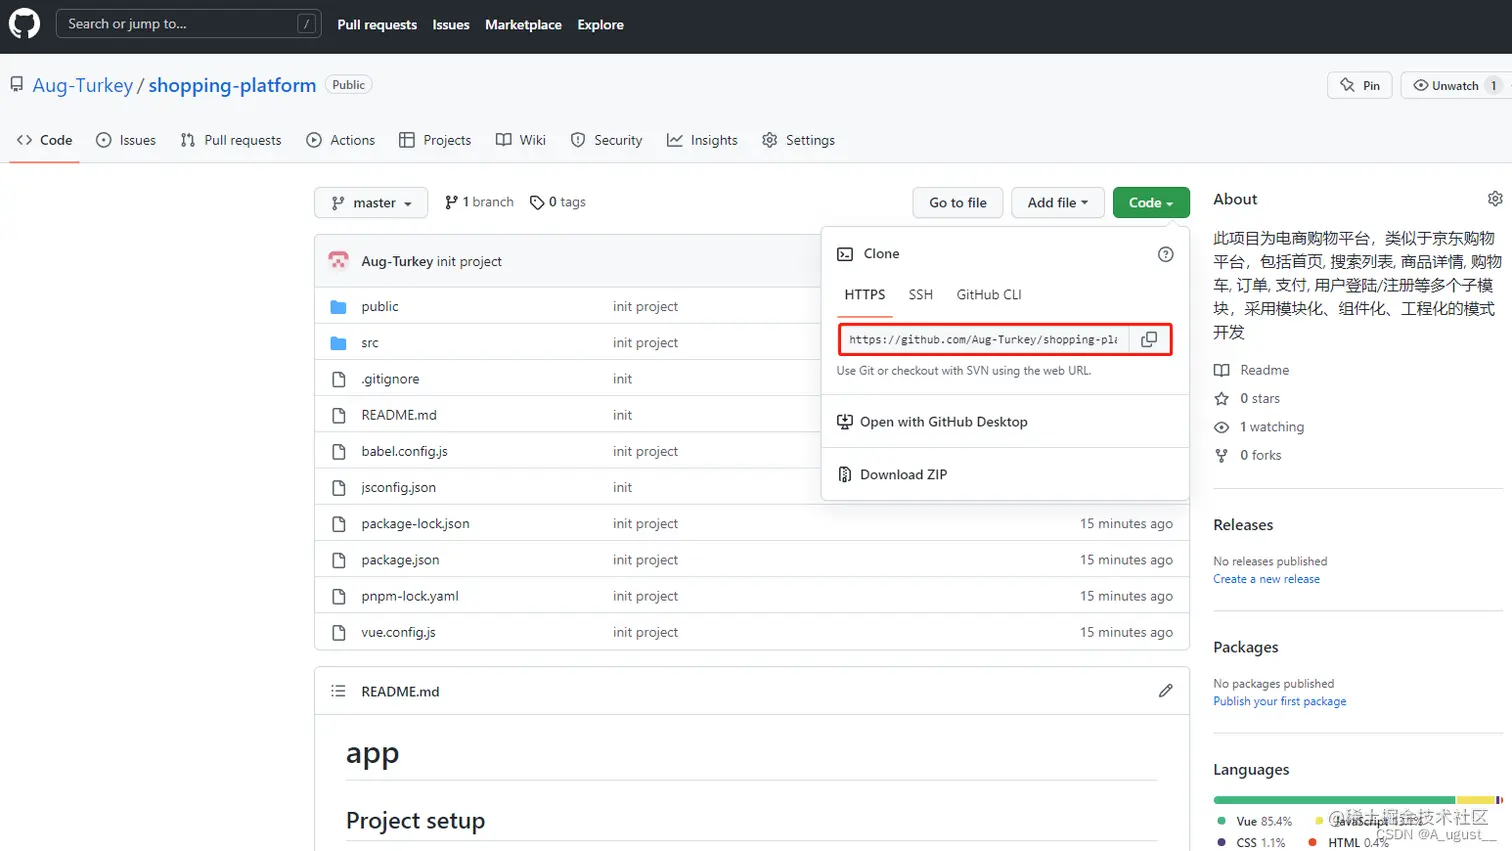The width and height of the screenshot is (1512, 851).
Task: Click the public folder icon
Action: pyautogui.click(x=338, y=307)
